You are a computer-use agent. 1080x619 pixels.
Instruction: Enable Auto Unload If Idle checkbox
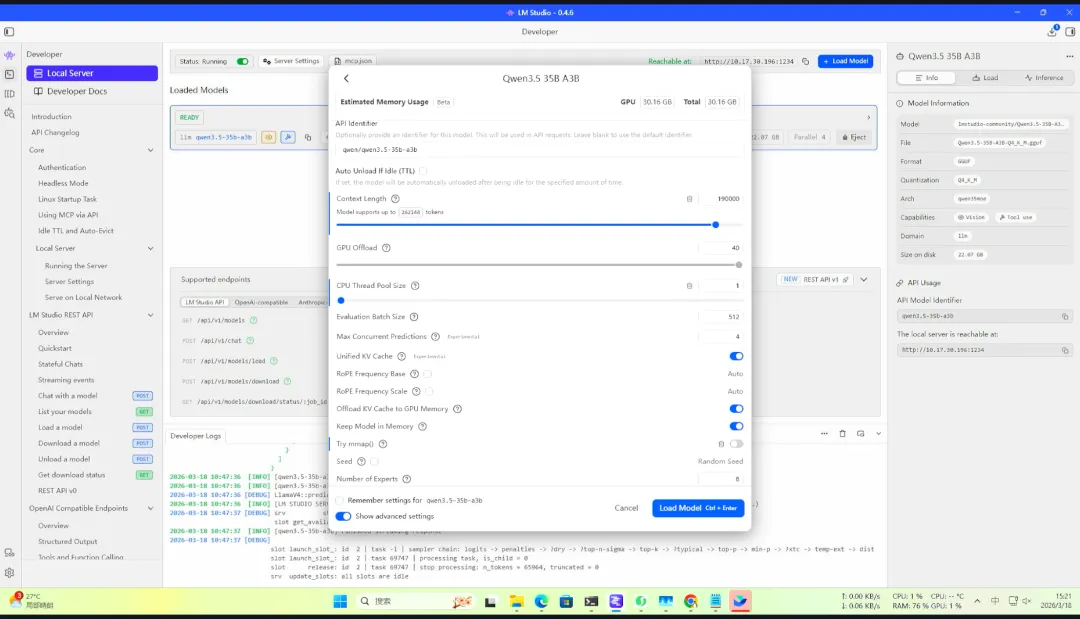click(x=423, y=171)
